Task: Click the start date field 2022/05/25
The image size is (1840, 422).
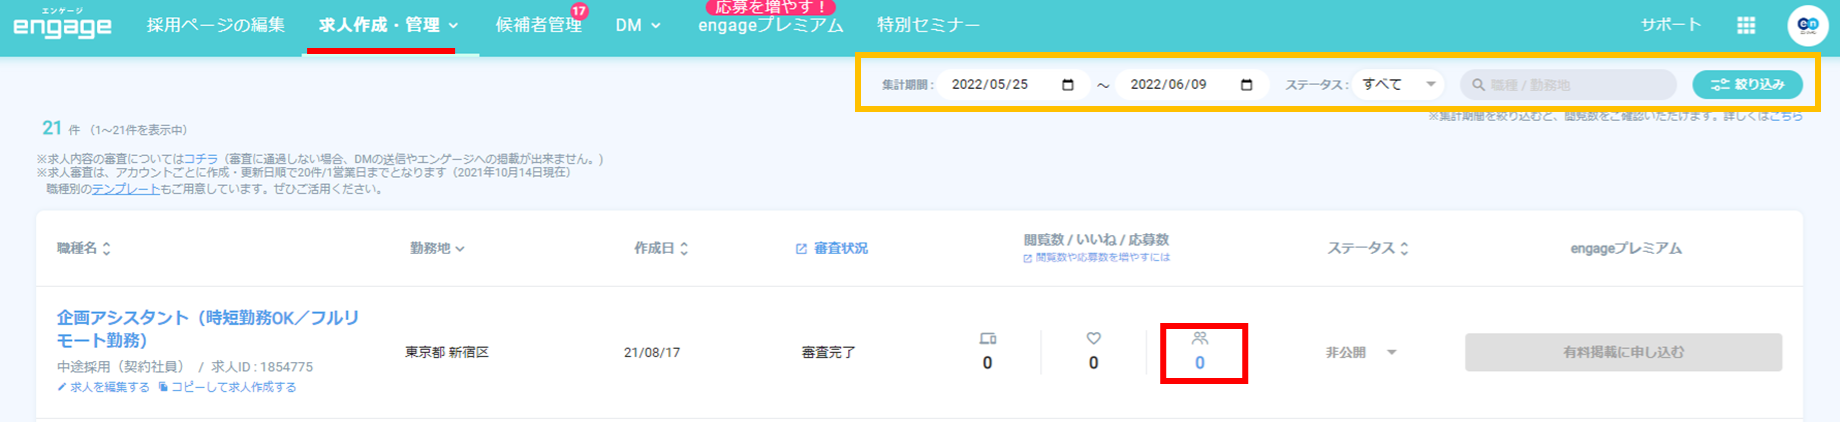Action: click(1012, 85)
